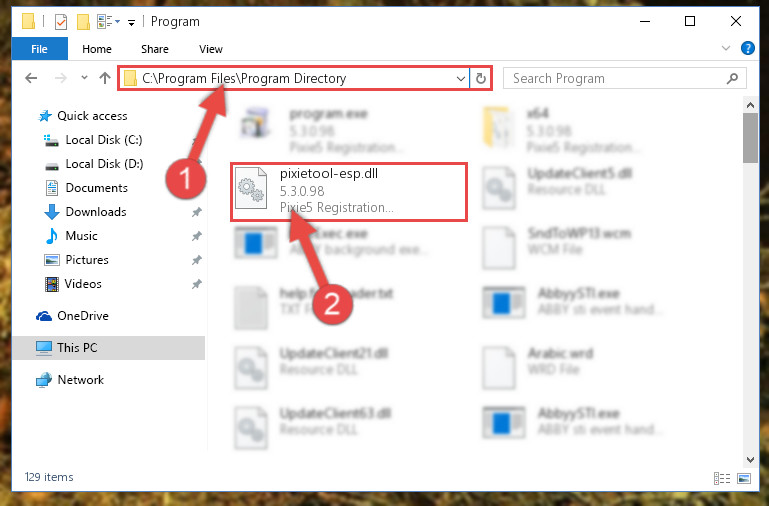Switch to the View ribbon tab
The image size is (769, 506).
(x=211, y=49)
